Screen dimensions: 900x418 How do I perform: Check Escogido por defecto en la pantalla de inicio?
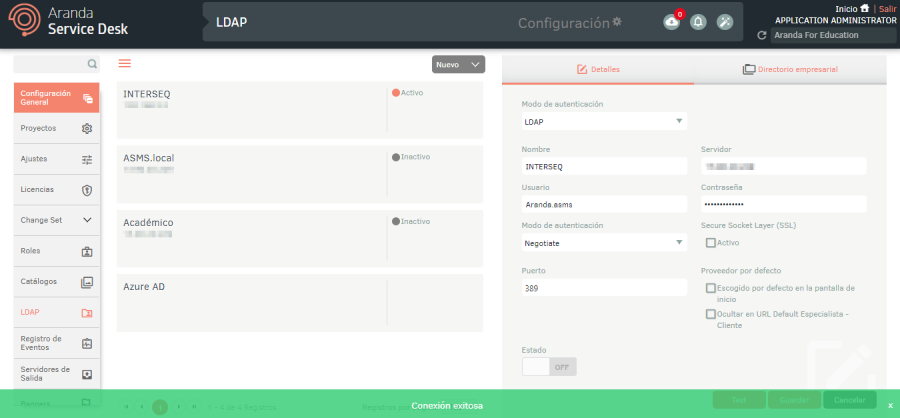click(x=711, y=288)
